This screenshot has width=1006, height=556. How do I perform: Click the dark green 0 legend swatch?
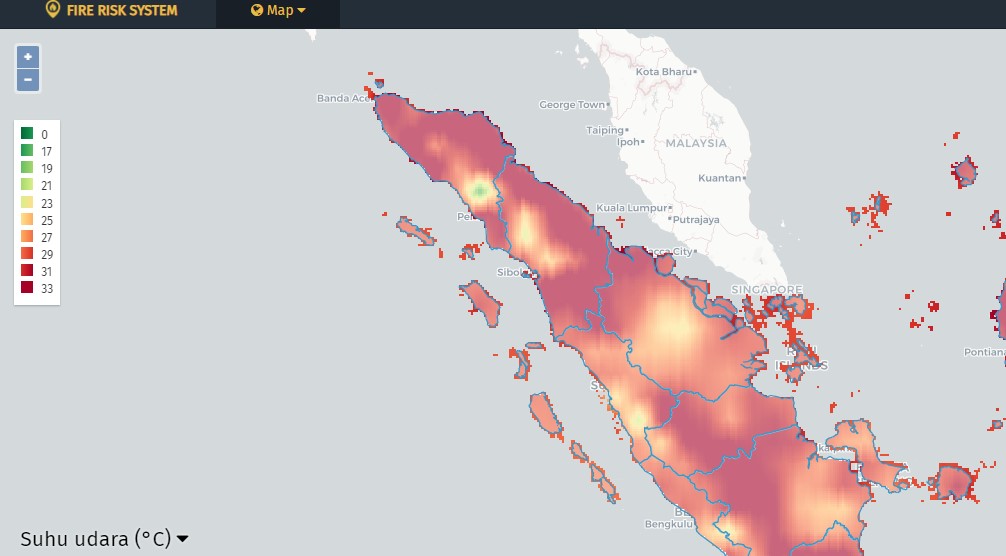coord(27,133)
